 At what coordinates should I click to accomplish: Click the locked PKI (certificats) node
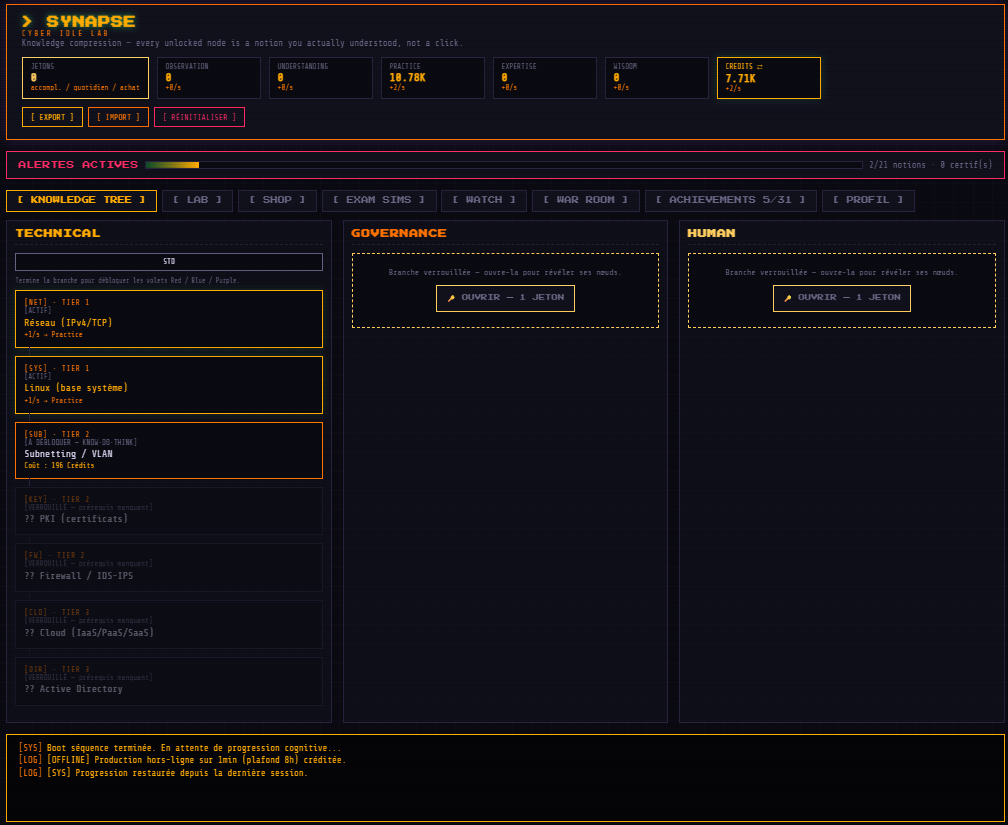(x=169, y=511)
